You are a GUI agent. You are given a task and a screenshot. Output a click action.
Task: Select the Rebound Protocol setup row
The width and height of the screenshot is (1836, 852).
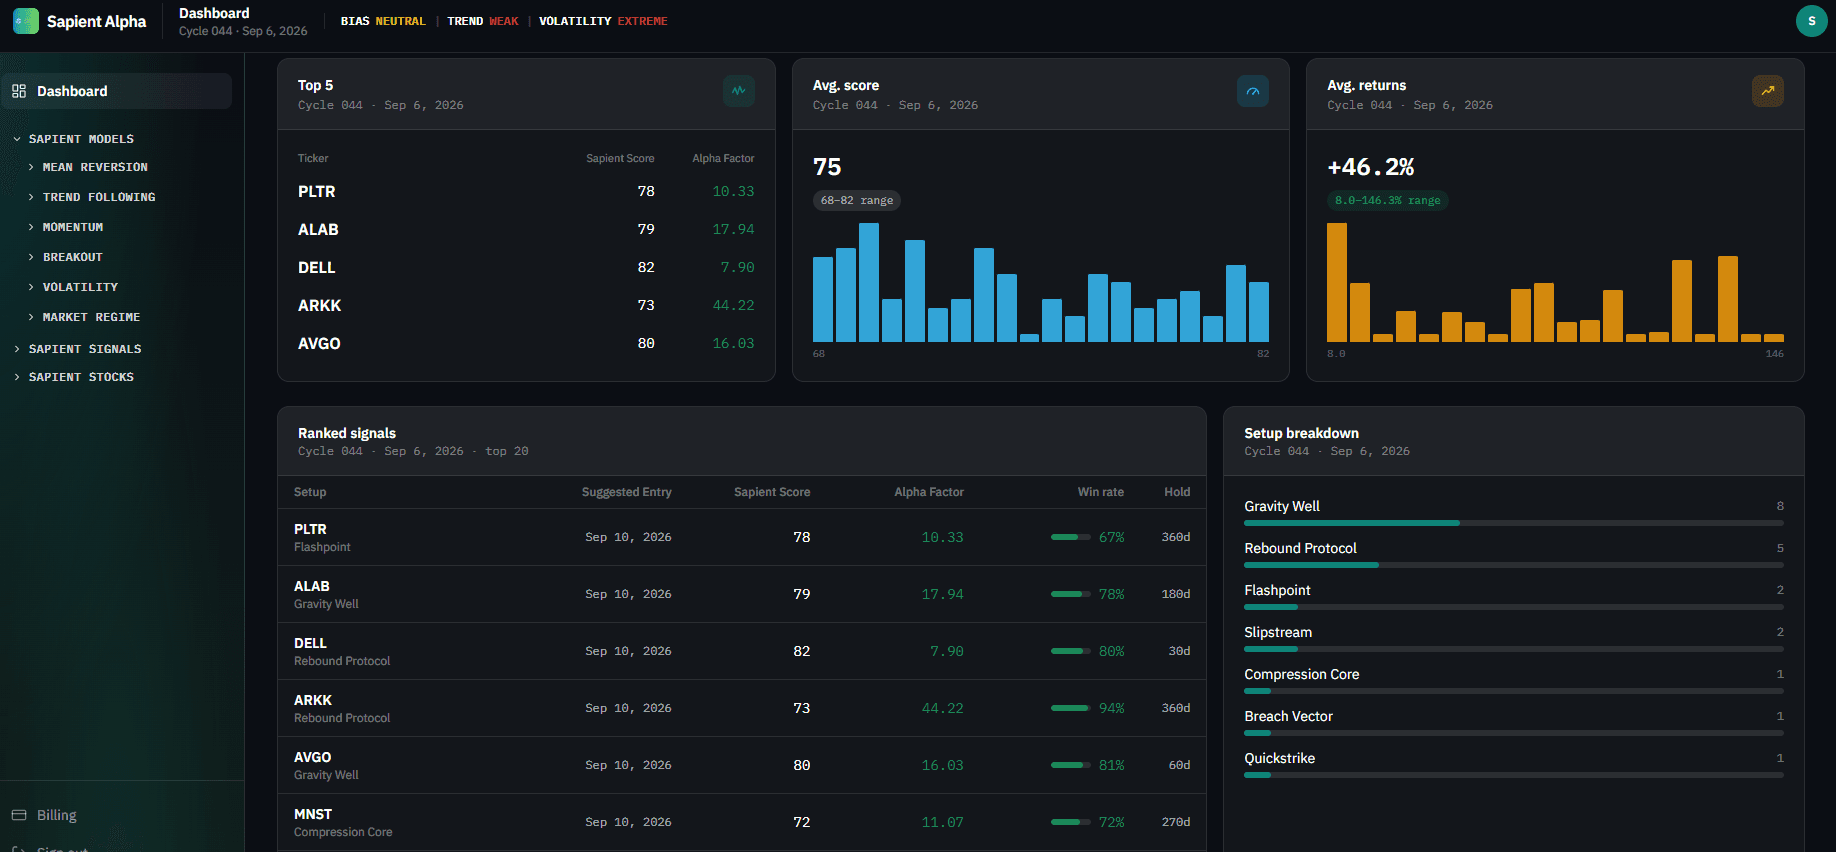(1514, 554)
